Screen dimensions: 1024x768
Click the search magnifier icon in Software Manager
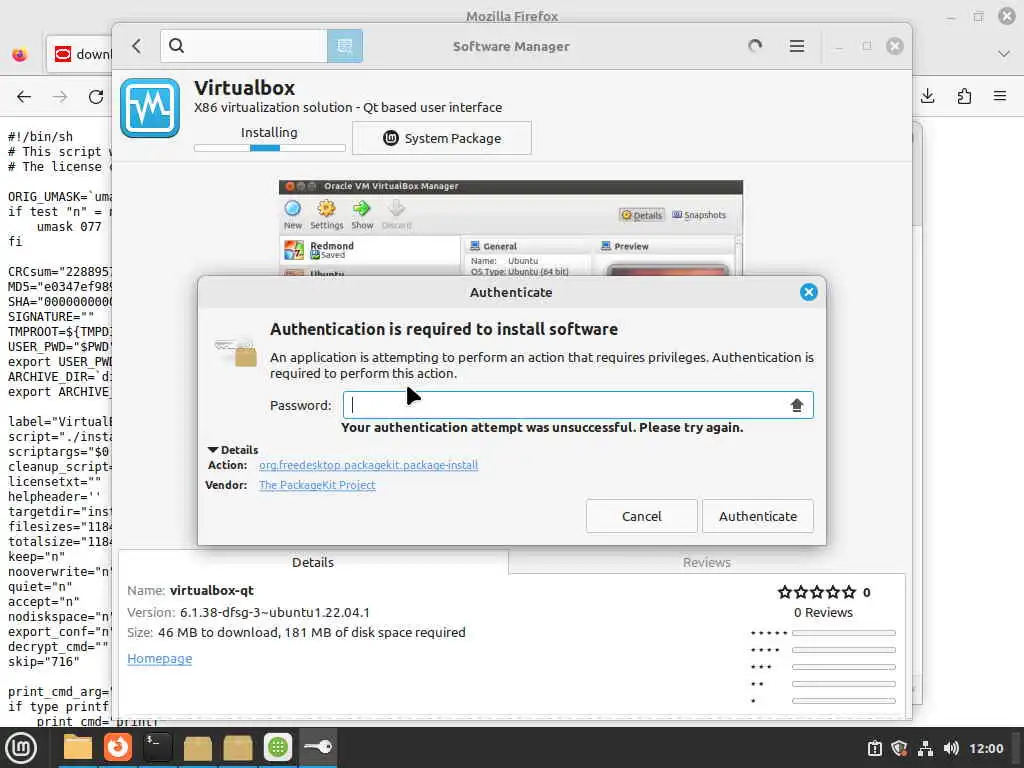176,46
